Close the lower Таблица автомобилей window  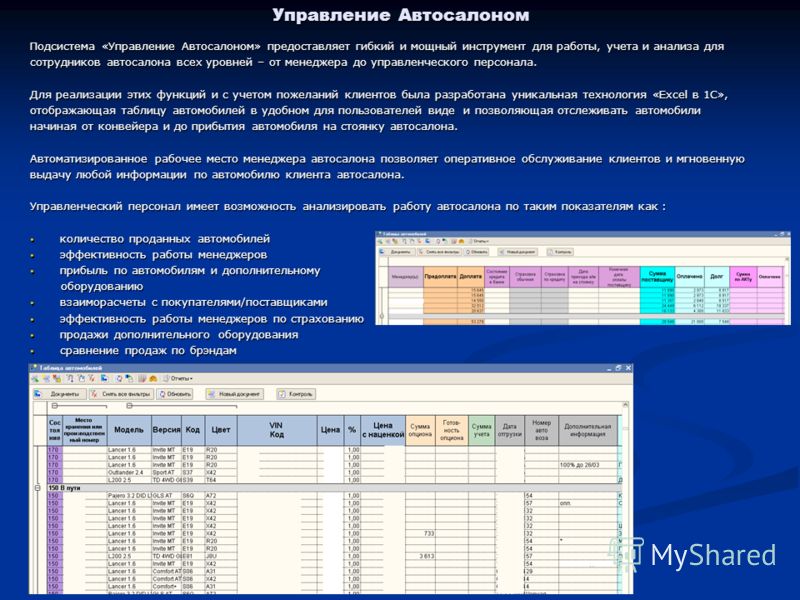click(x=628, y=368)
